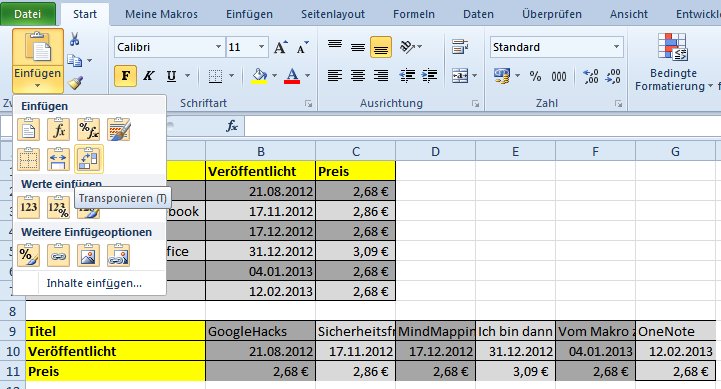Select the Transponieren paste option

89,159
